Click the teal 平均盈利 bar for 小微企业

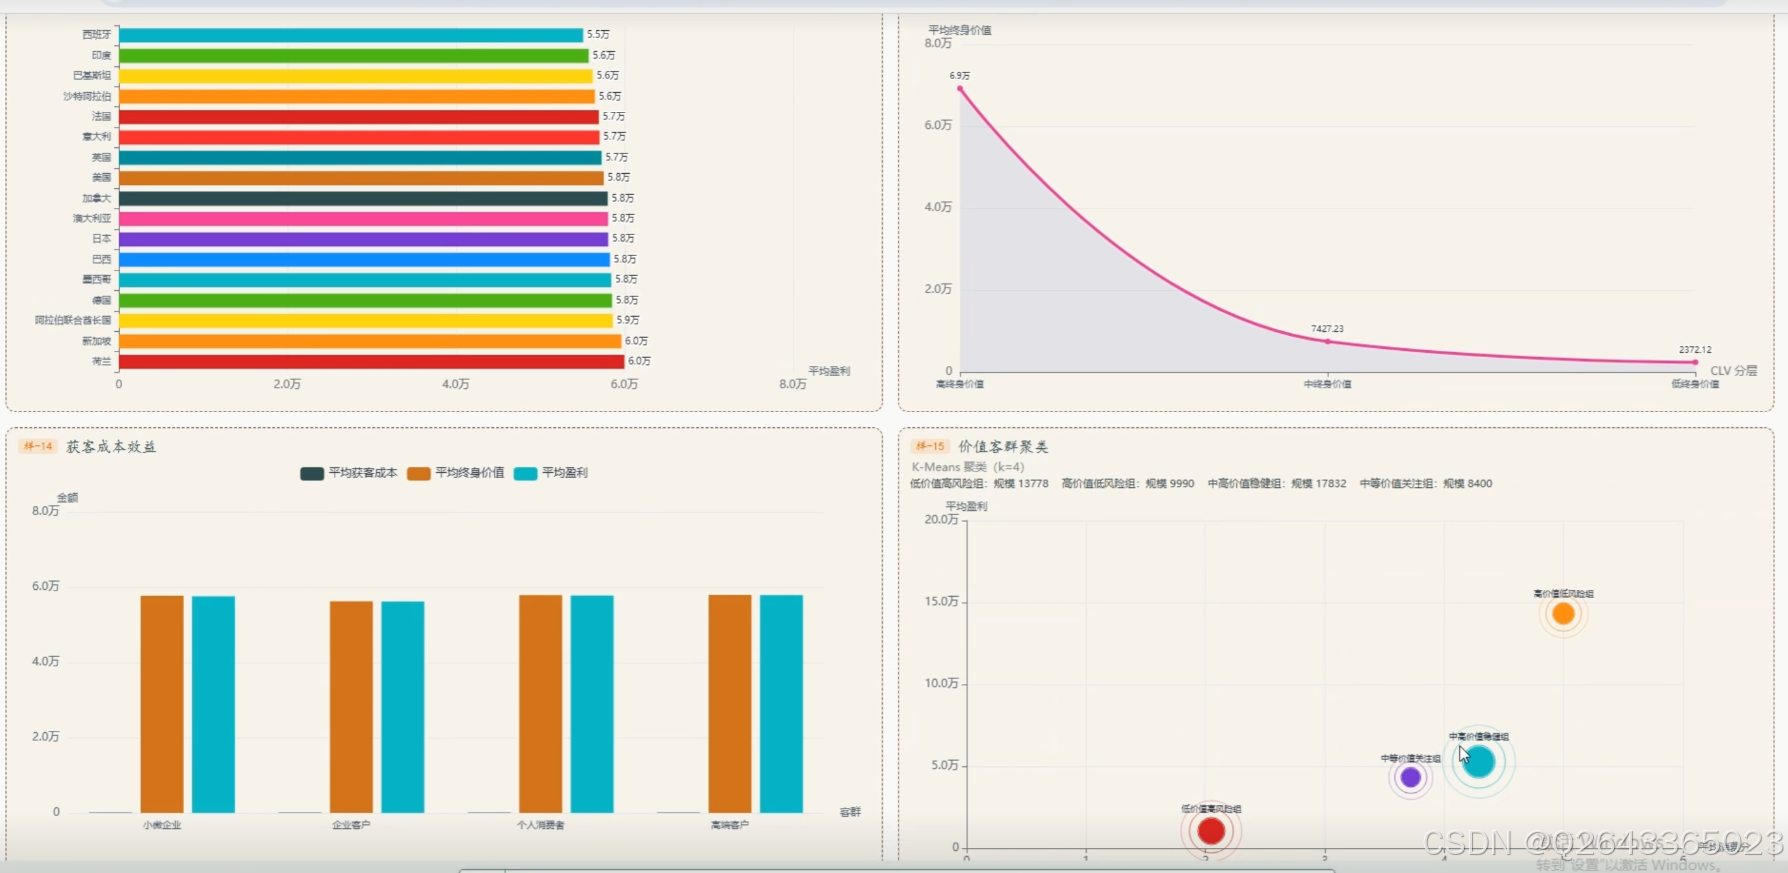(213, 705)
